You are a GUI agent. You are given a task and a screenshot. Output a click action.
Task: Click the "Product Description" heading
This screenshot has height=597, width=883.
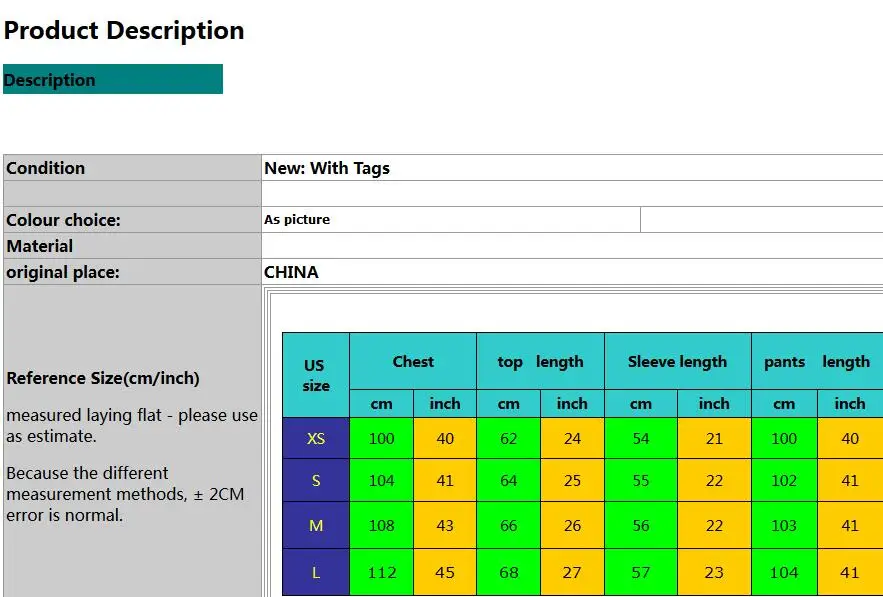pyautogui.click(x=124, y=30)
